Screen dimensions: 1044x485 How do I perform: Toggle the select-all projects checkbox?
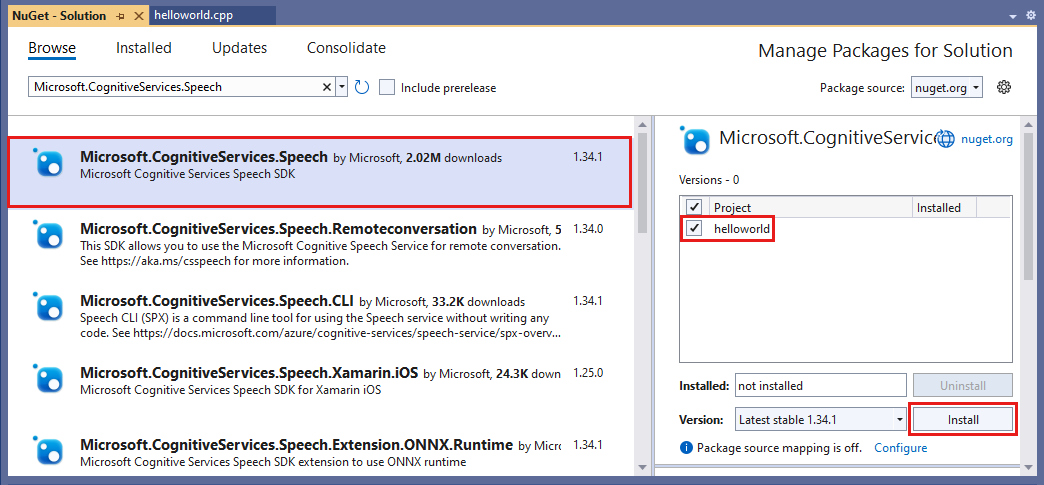click(694, 207)
